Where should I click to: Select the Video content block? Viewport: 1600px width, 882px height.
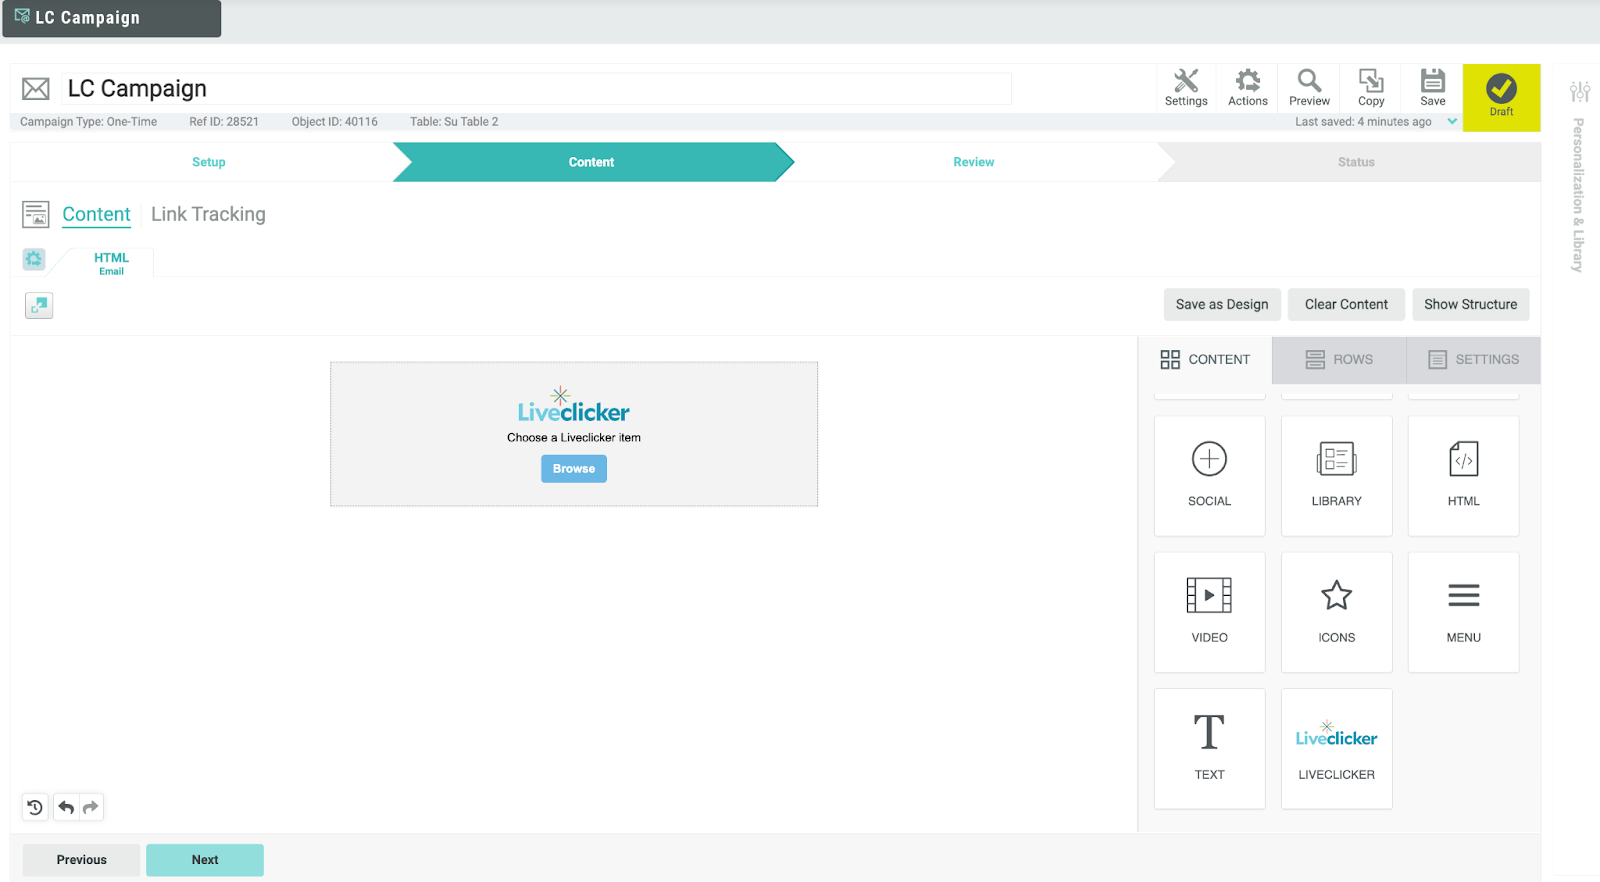coord(1209,611)
